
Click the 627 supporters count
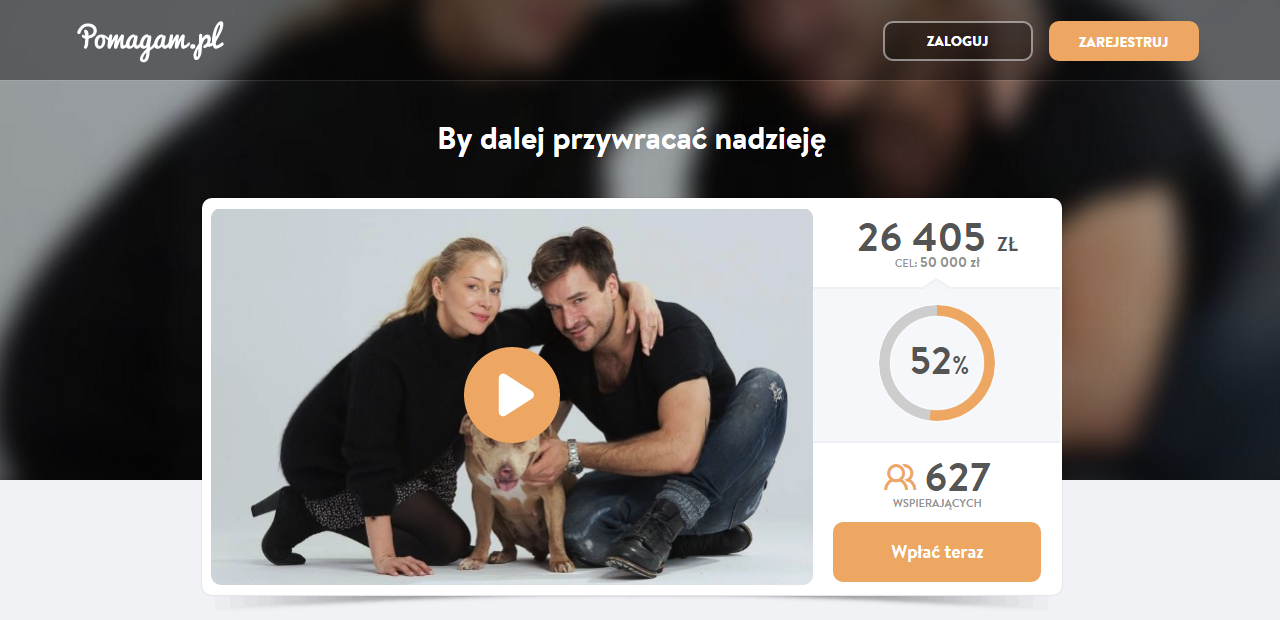(x=958, y=477)
